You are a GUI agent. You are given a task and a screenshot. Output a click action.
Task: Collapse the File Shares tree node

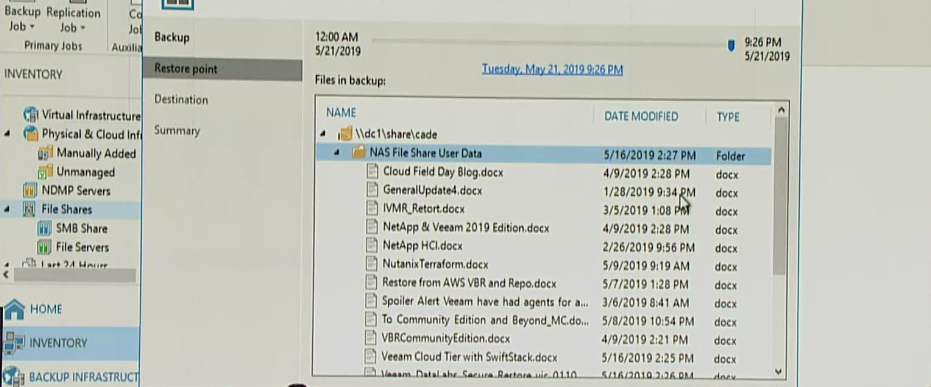[7, 209]
